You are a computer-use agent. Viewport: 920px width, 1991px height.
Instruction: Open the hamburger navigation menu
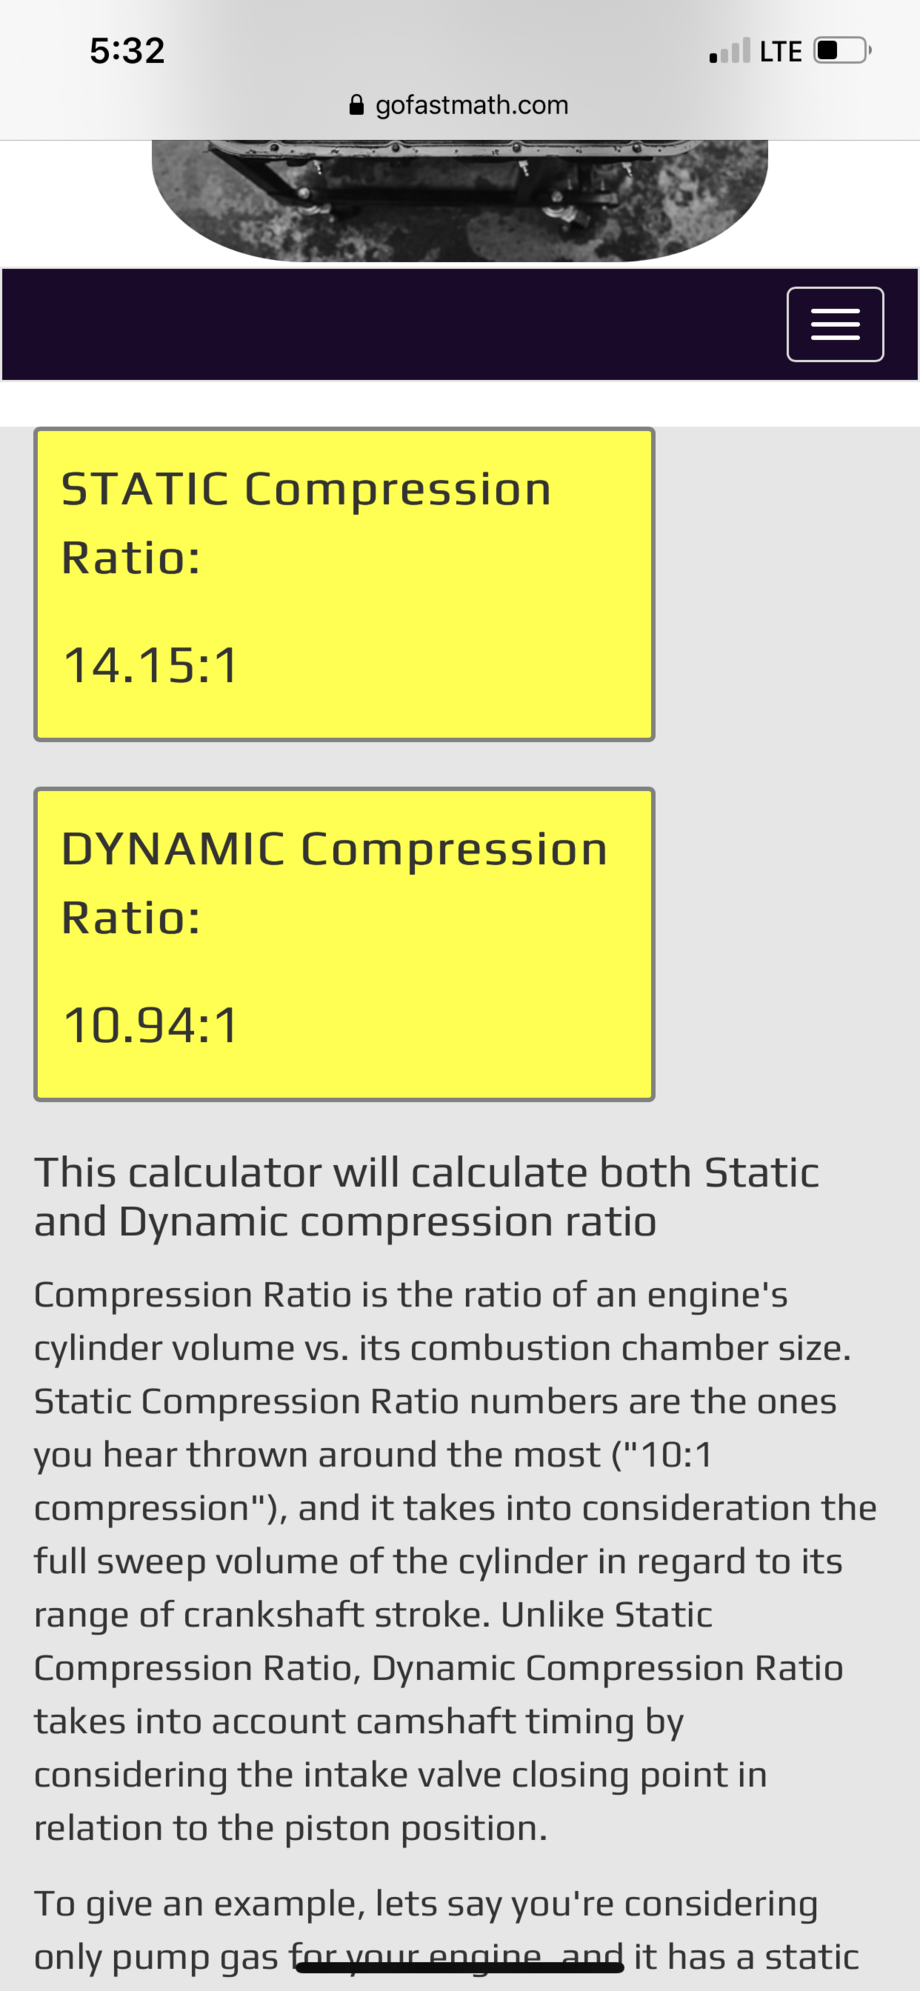(834, 324)
